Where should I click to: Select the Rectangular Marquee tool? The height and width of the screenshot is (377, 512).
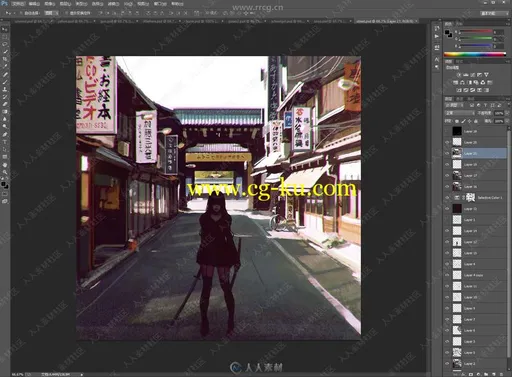pos(5,37)
